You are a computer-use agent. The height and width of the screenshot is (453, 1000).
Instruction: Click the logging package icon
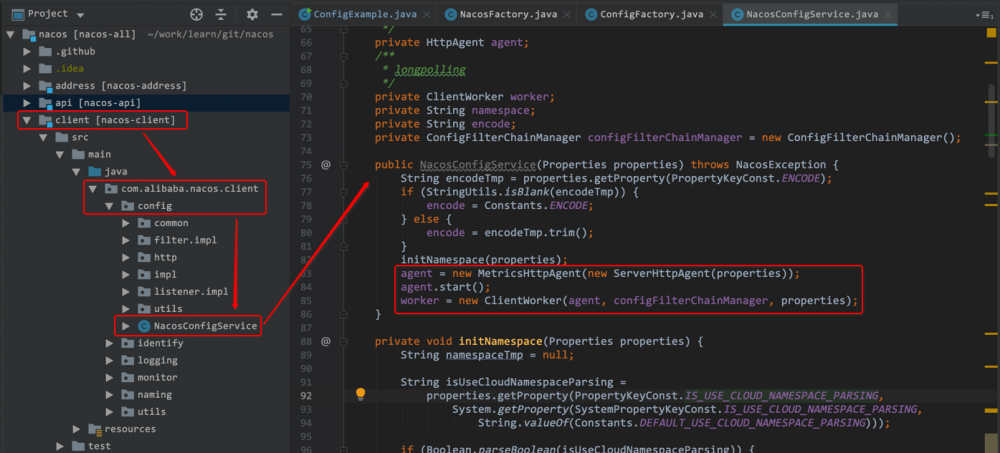128,360
